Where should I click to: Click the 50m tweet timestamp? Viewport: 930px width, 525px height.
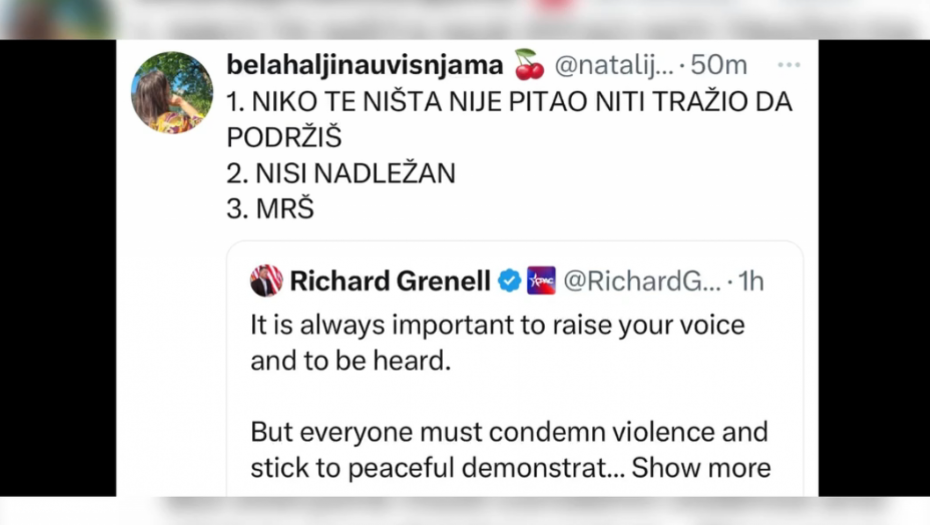(x=719, y=66)
